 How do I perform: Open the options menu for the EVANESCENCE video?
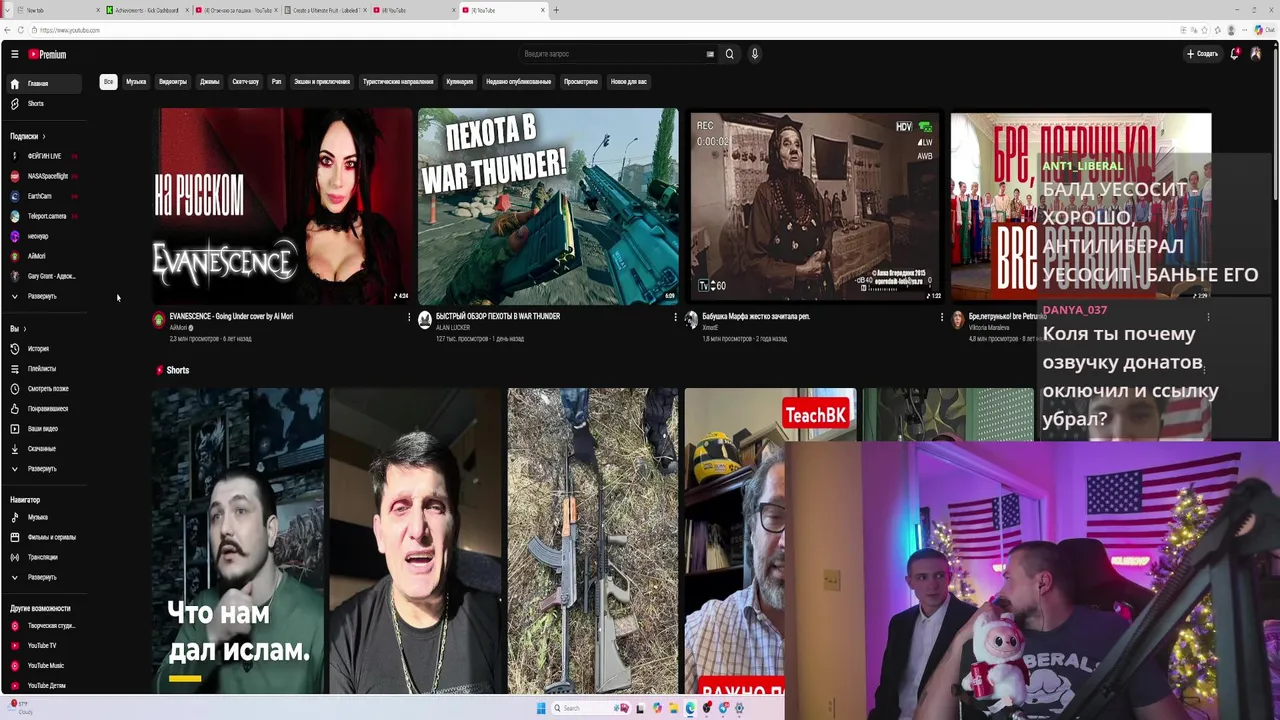[x=409, y=317]
